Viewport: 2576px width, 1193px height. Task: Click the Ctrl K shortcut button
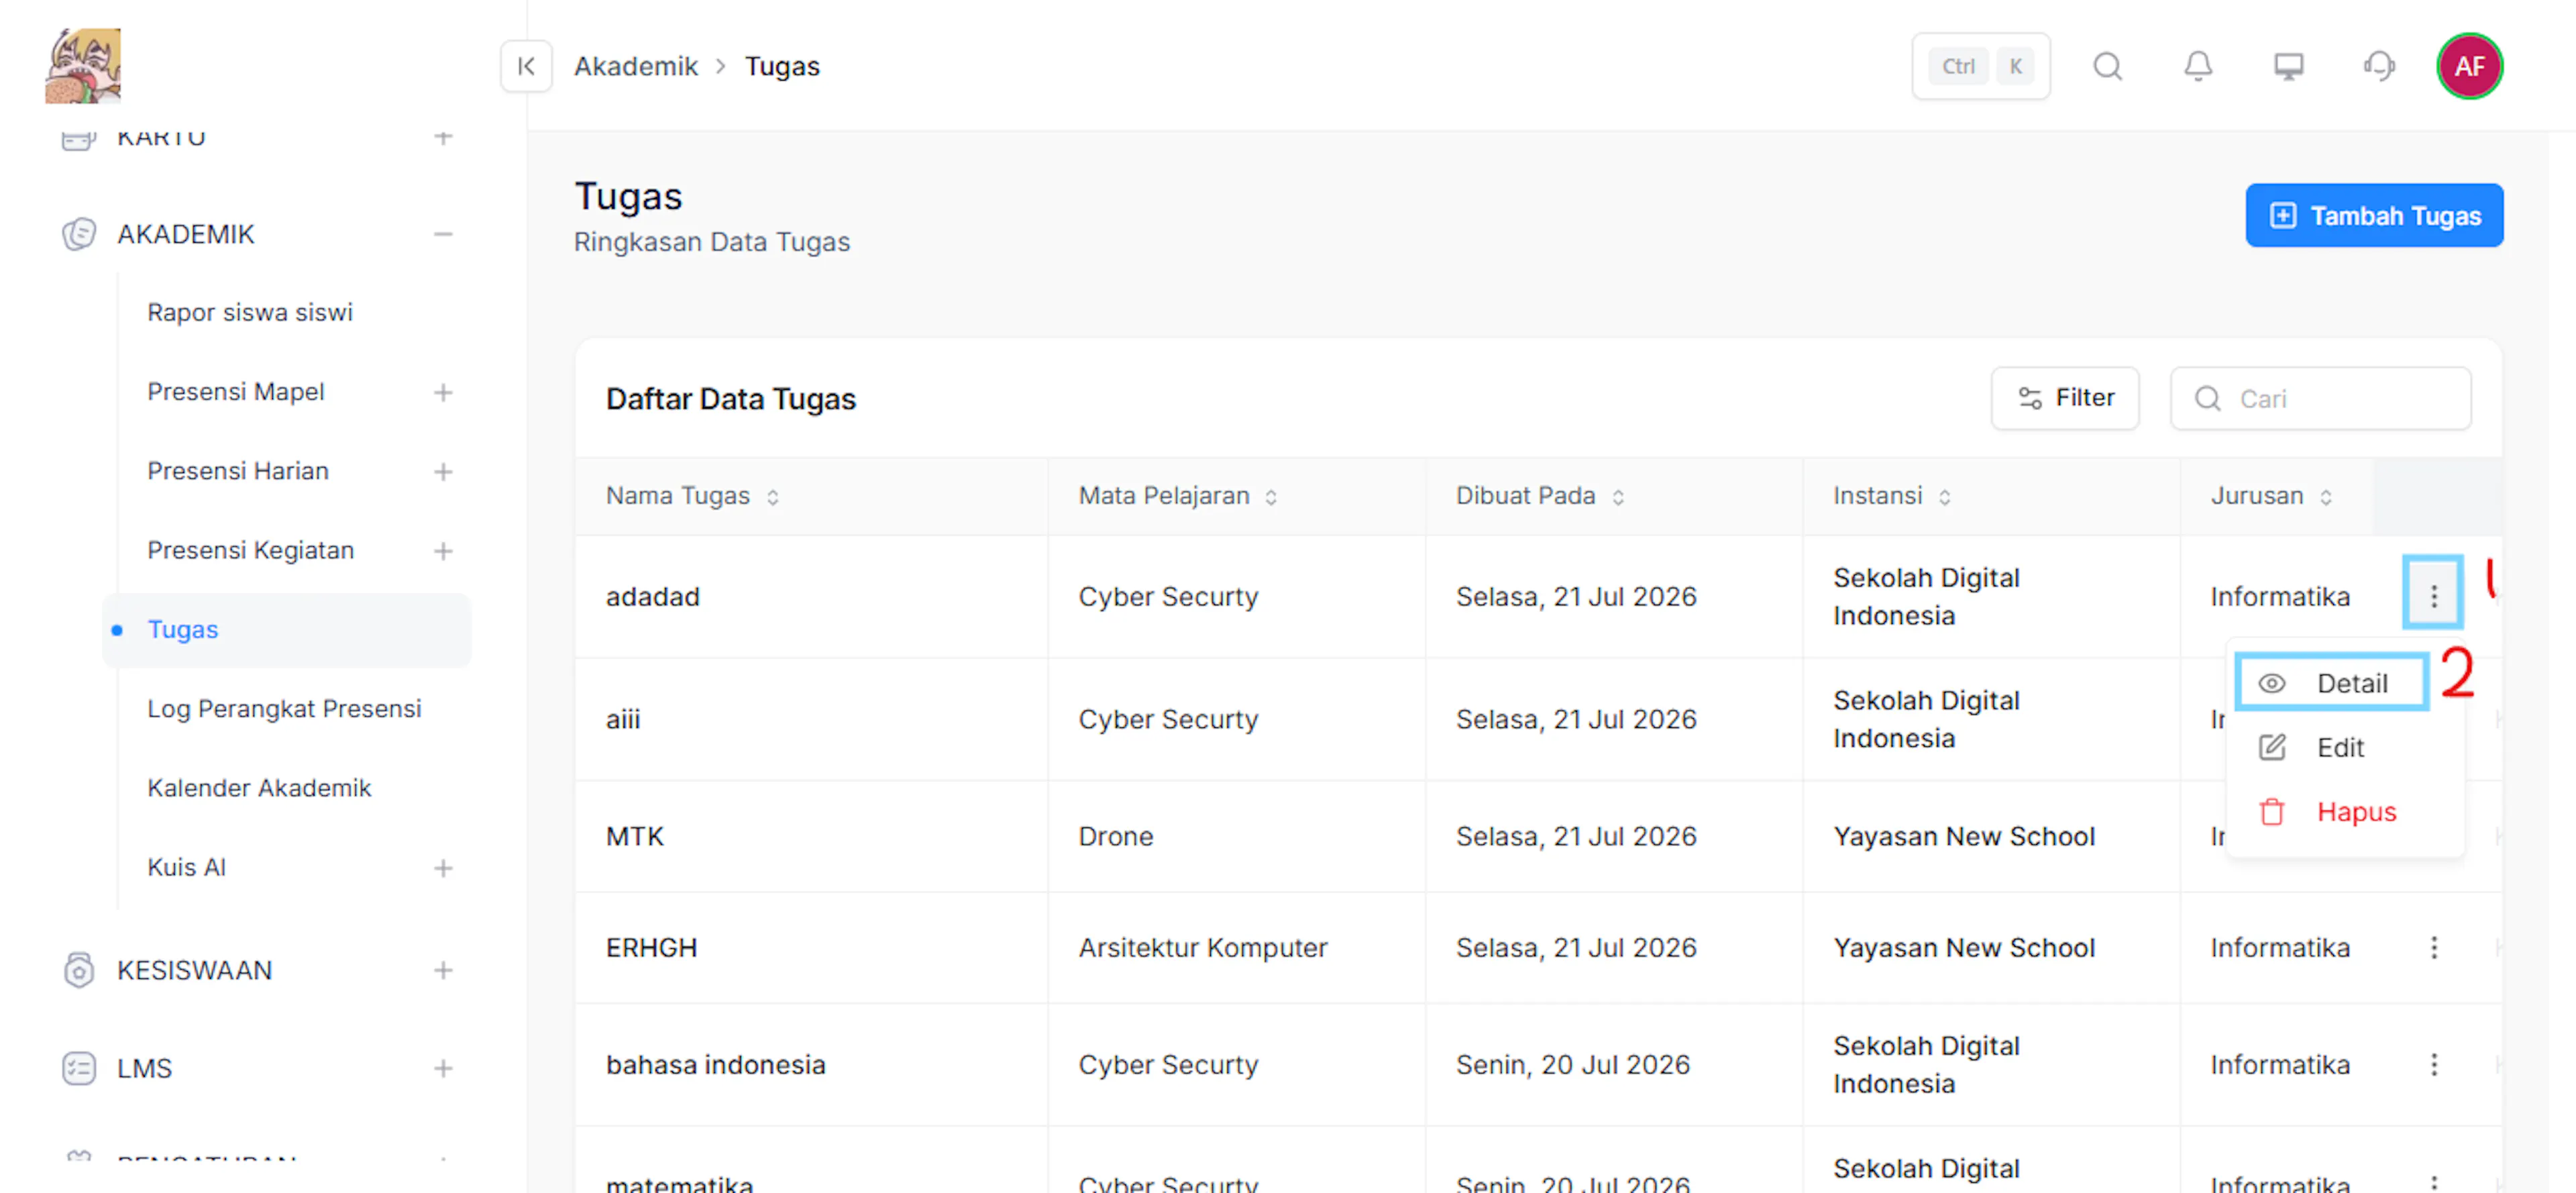tap(1980, 66)
